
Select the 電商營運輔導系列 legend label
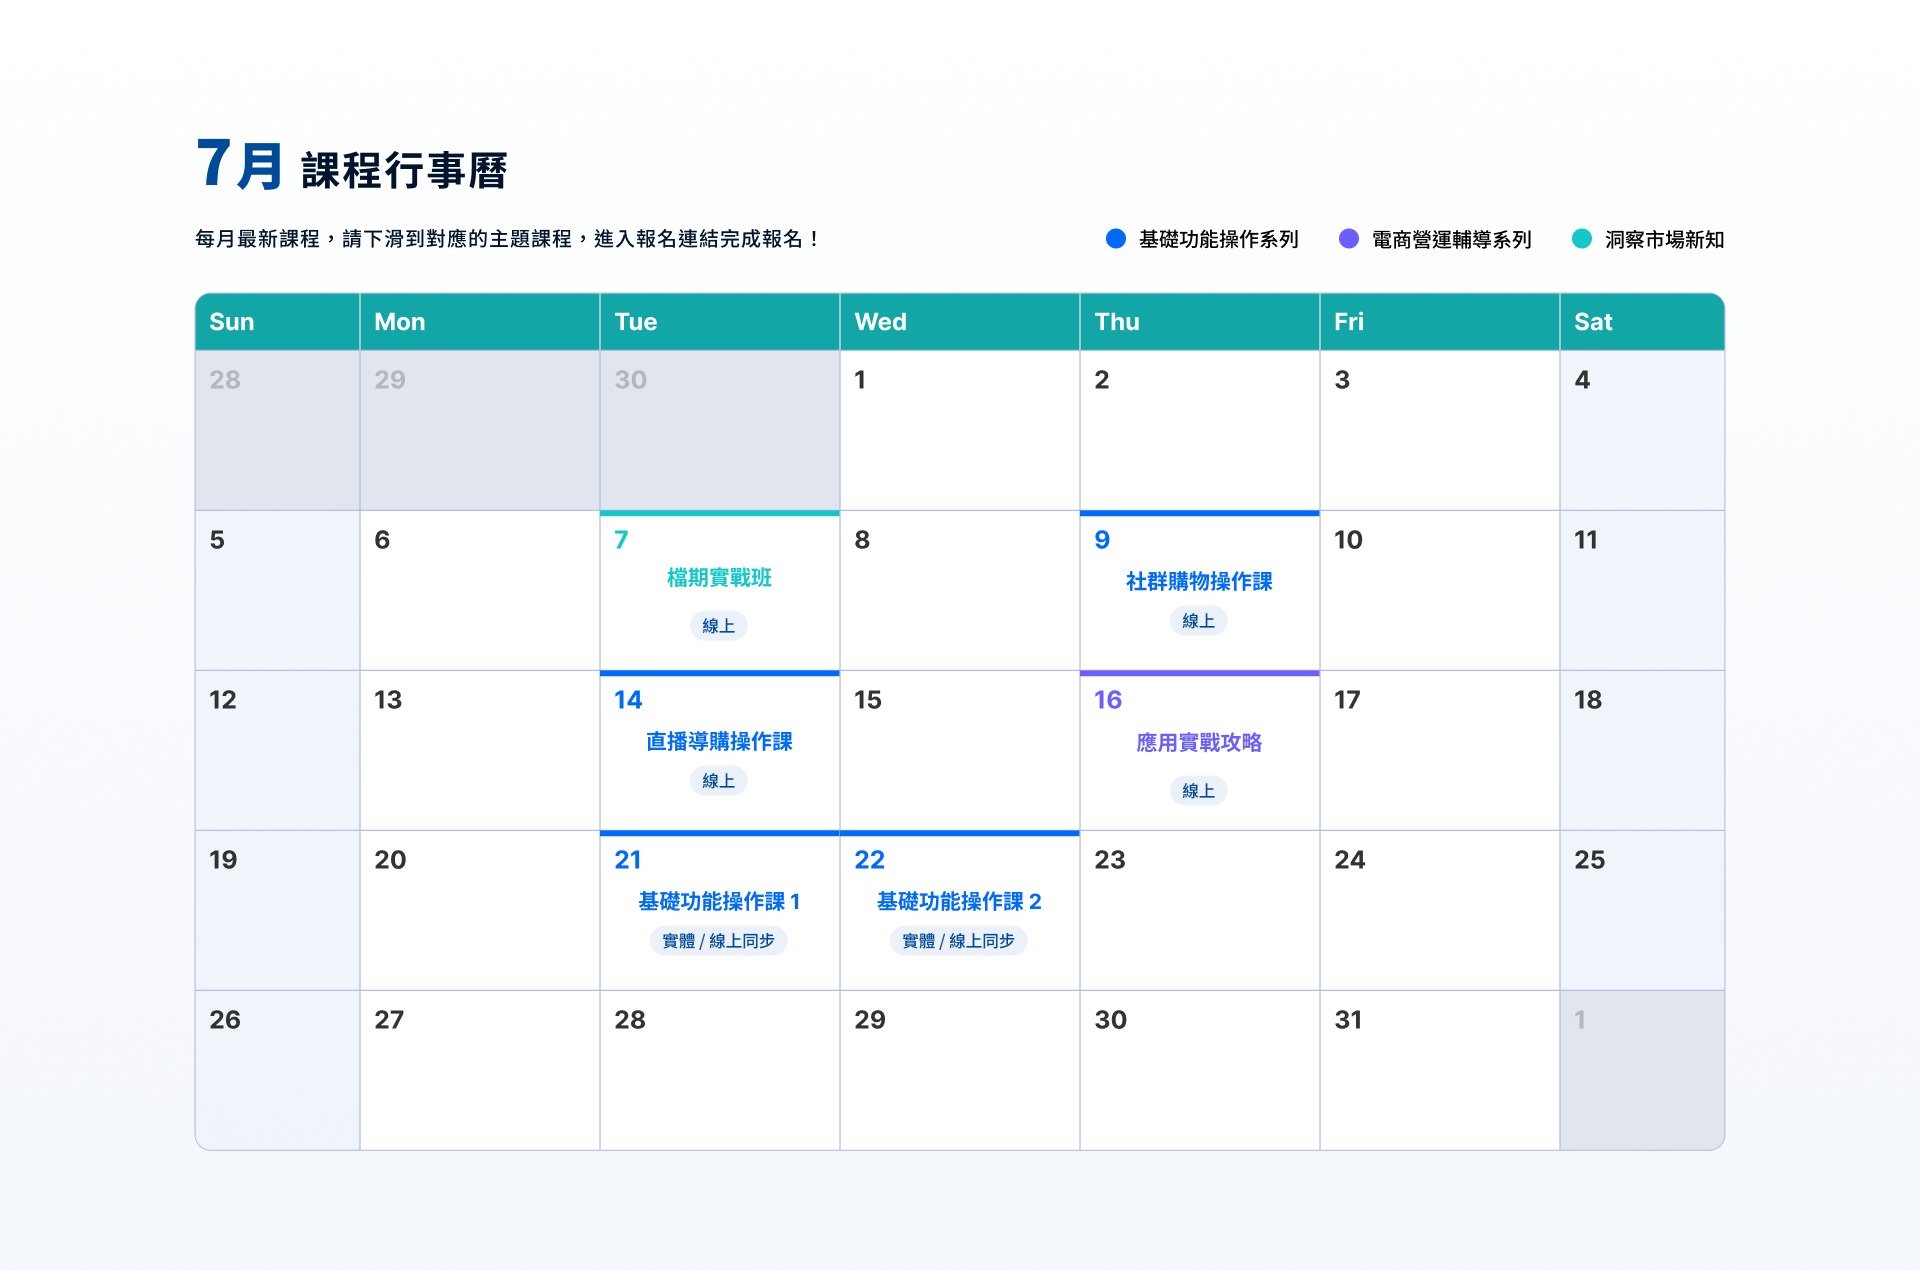pos(1452,239)
